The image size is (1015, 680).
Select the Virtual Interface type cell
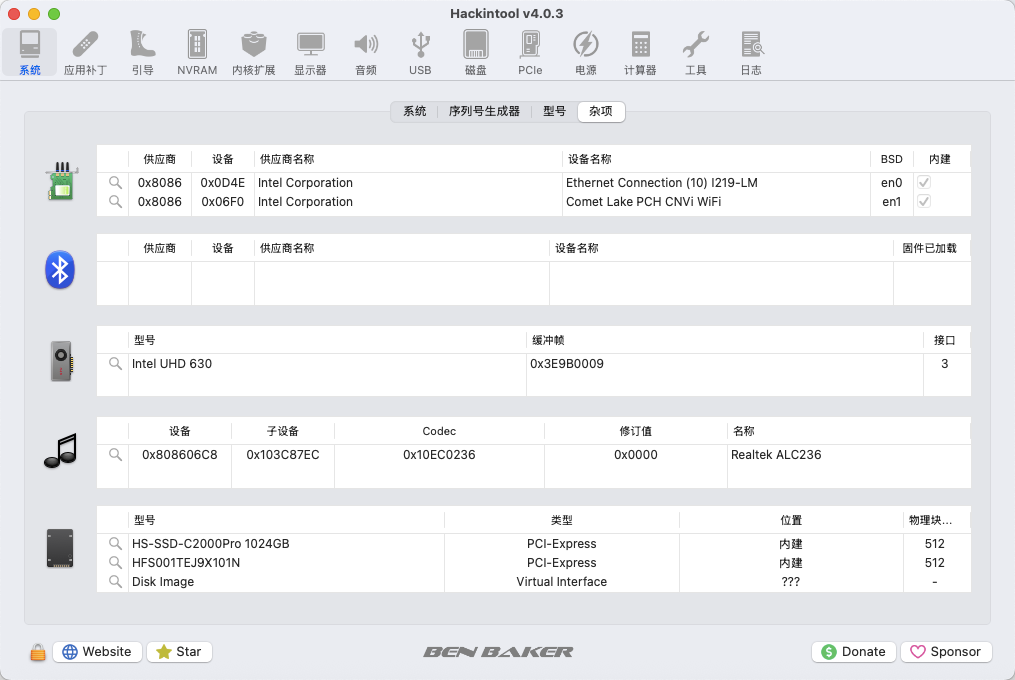pyautogui.click(x=561, y=582)
